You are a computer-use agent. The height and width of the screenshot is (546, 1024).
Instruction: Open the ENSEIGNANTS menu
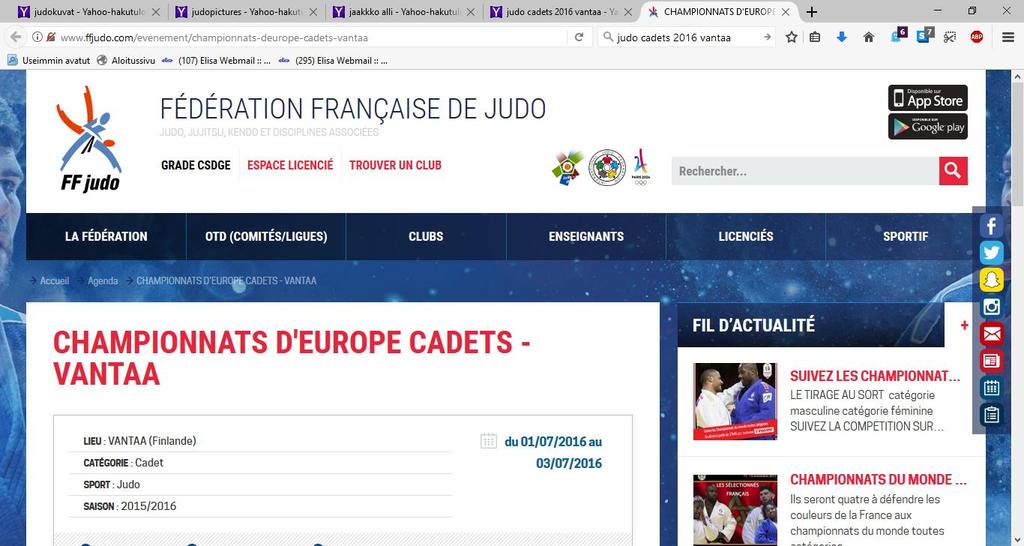coord(586,236)
